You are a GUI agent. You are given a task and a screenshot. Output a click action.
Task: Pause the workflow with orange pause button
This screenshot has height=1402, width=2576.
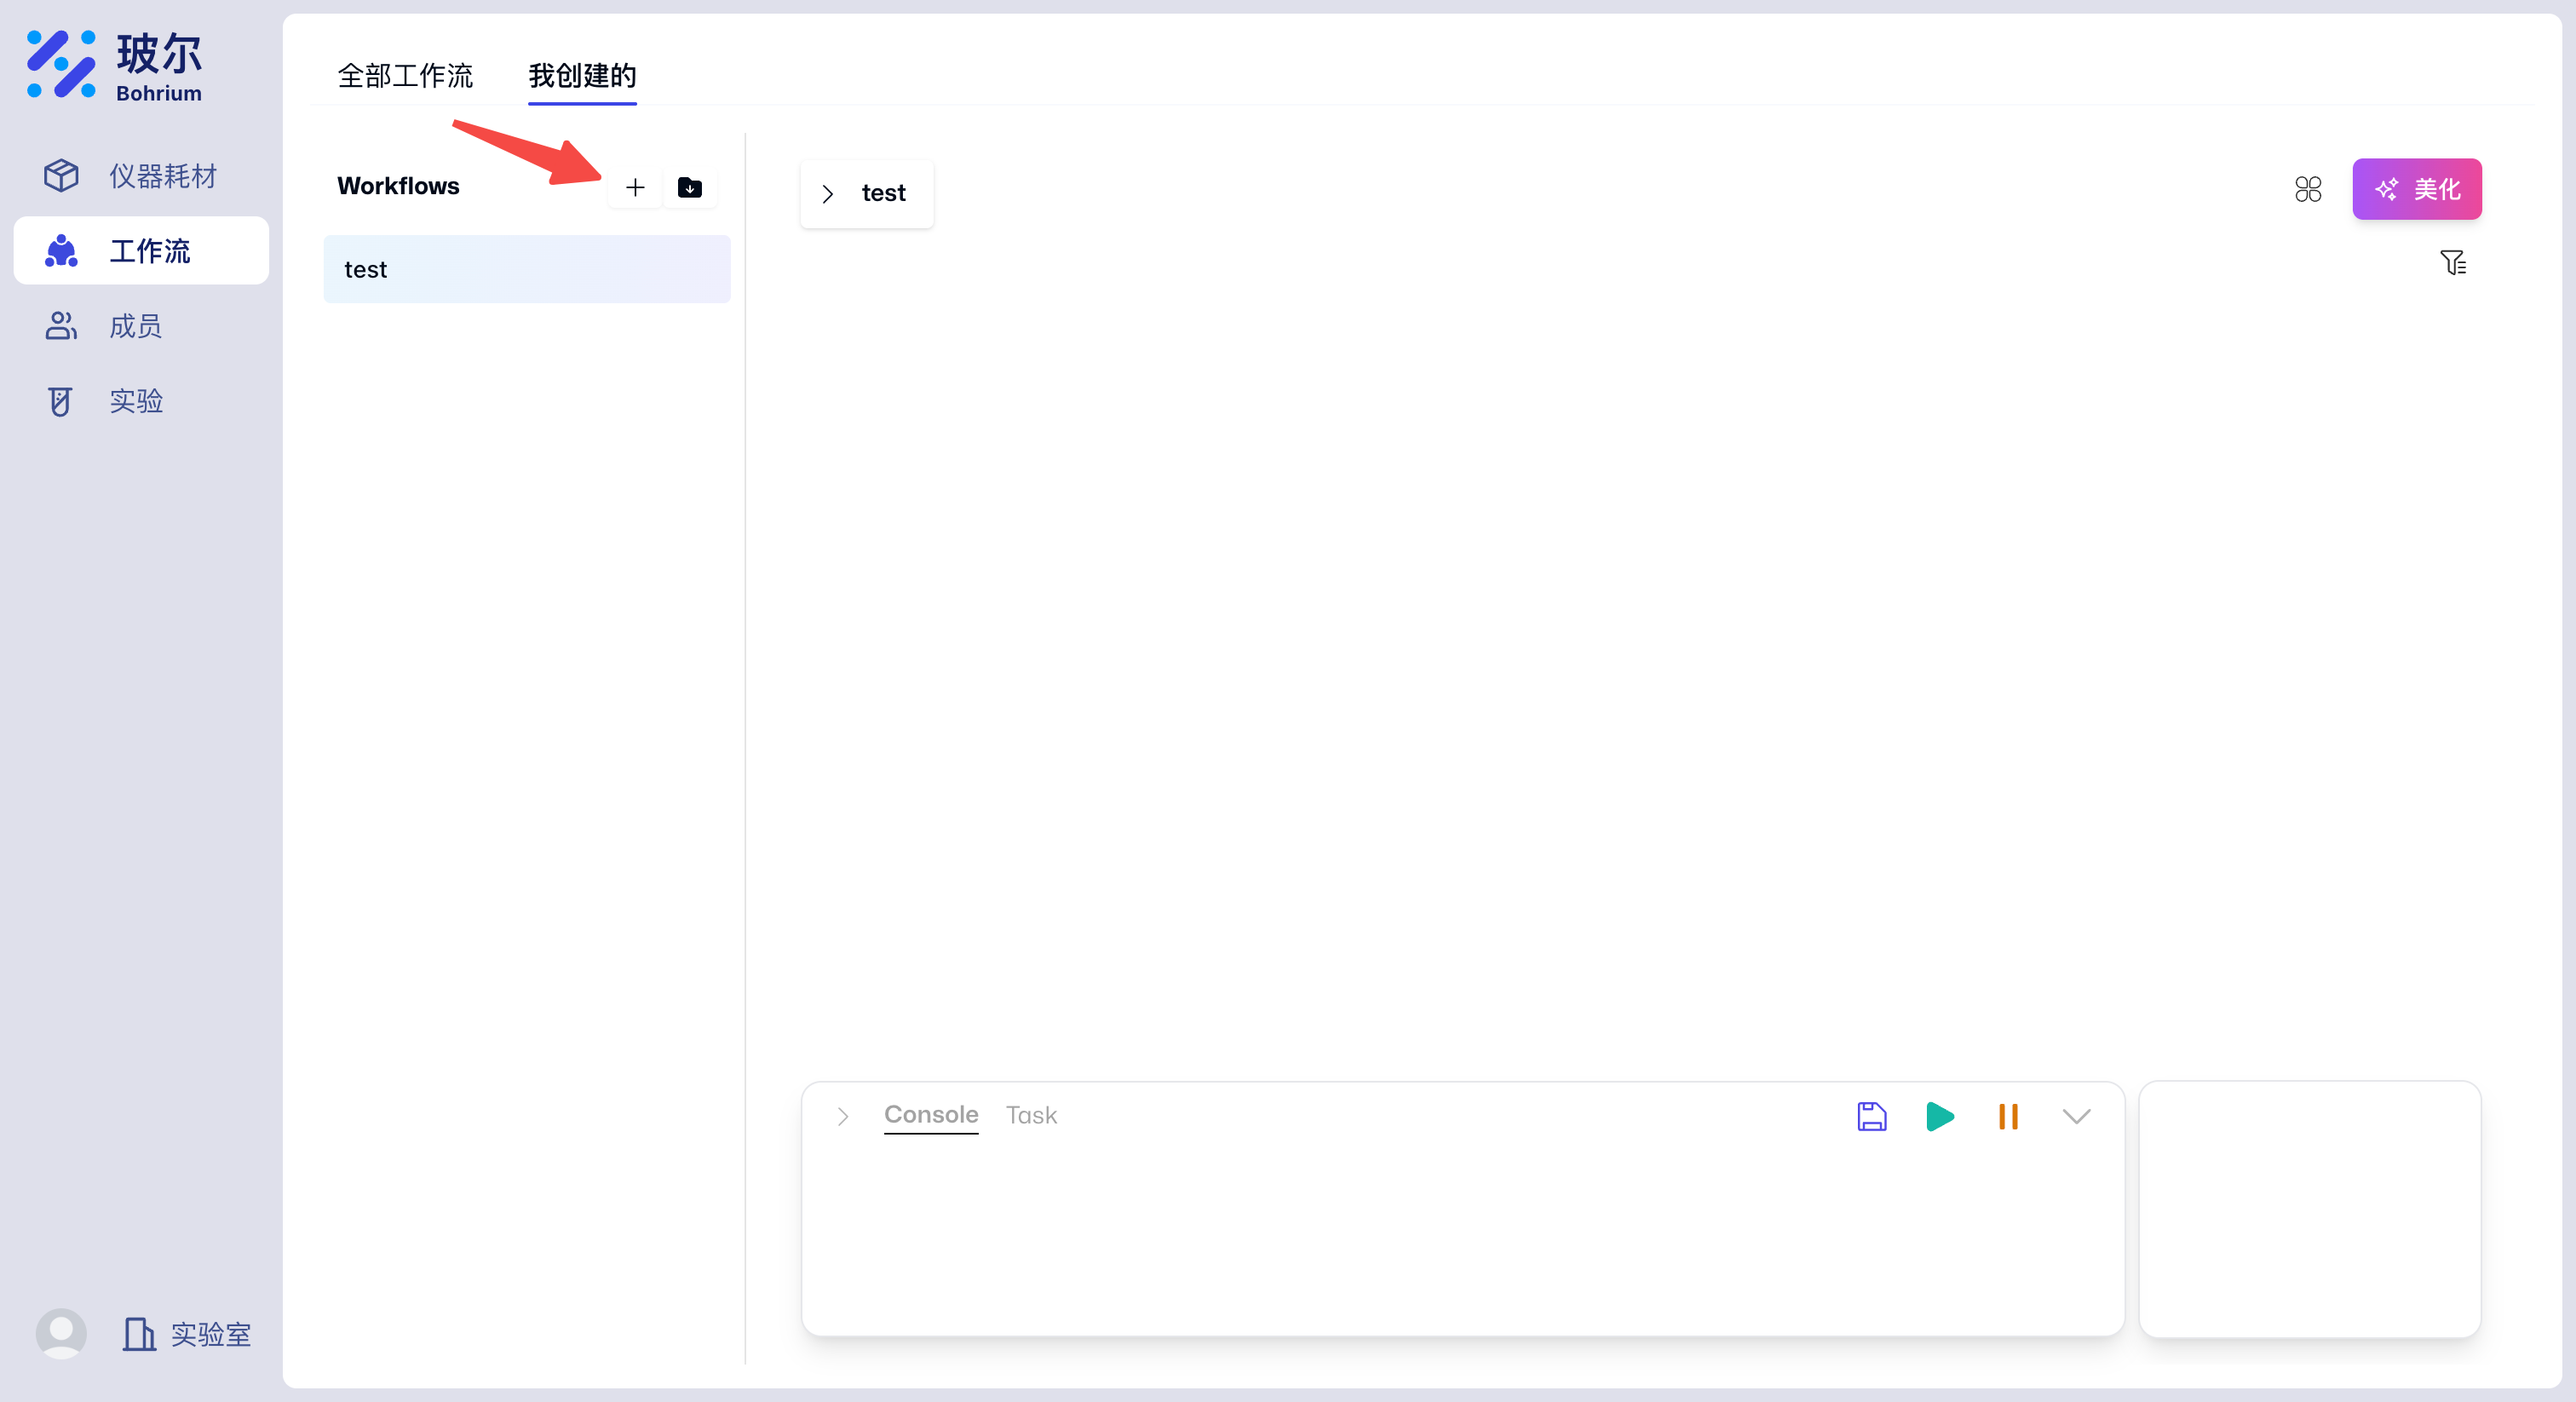[x=2007, y=1116]
